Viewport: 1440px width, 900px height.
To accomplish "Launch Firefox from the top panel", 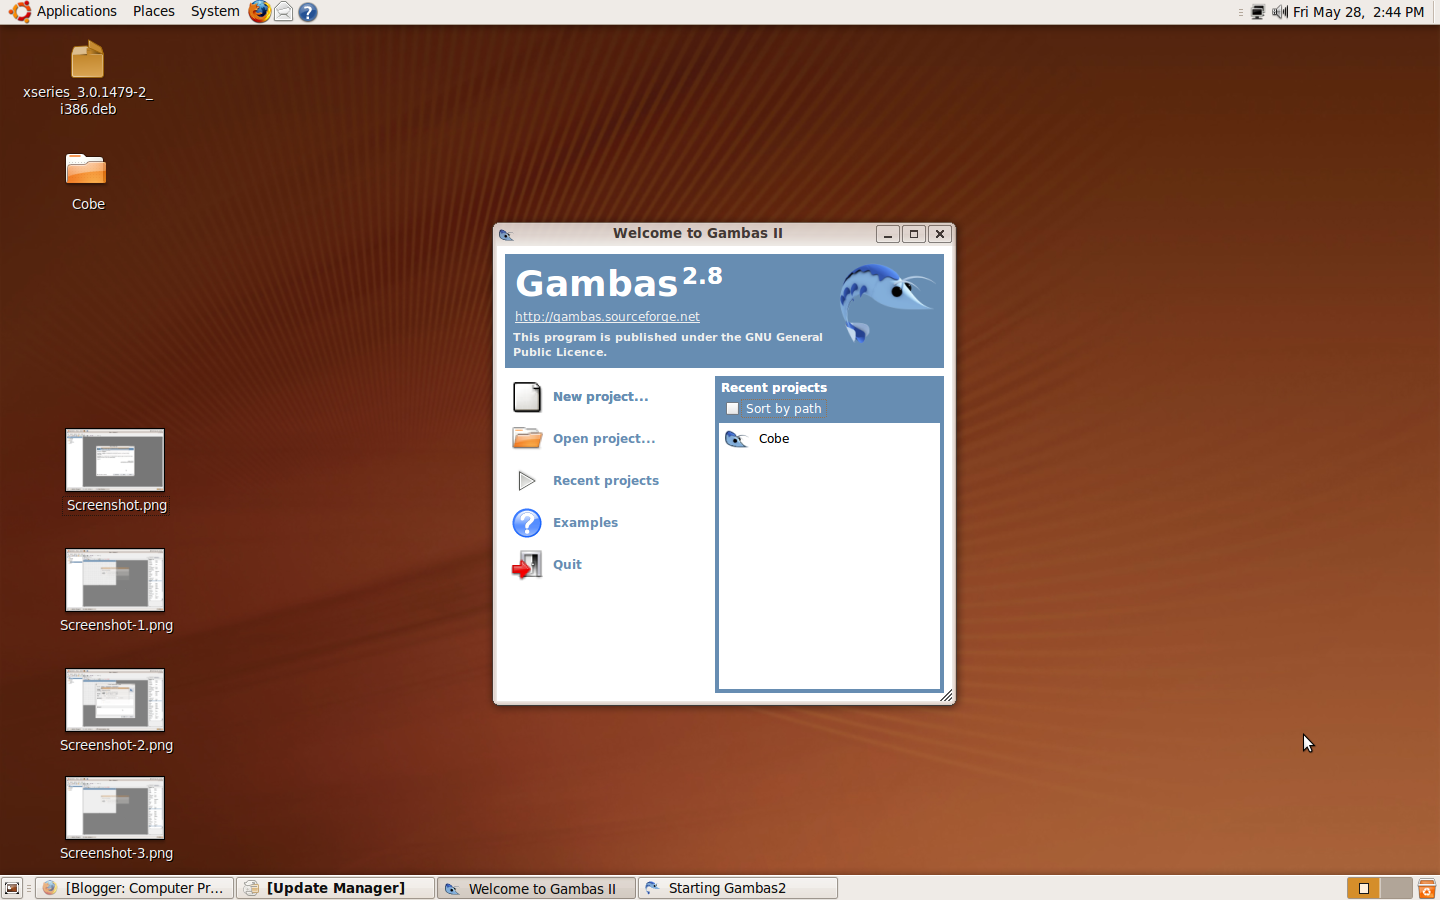I will [x=258, y=12].
